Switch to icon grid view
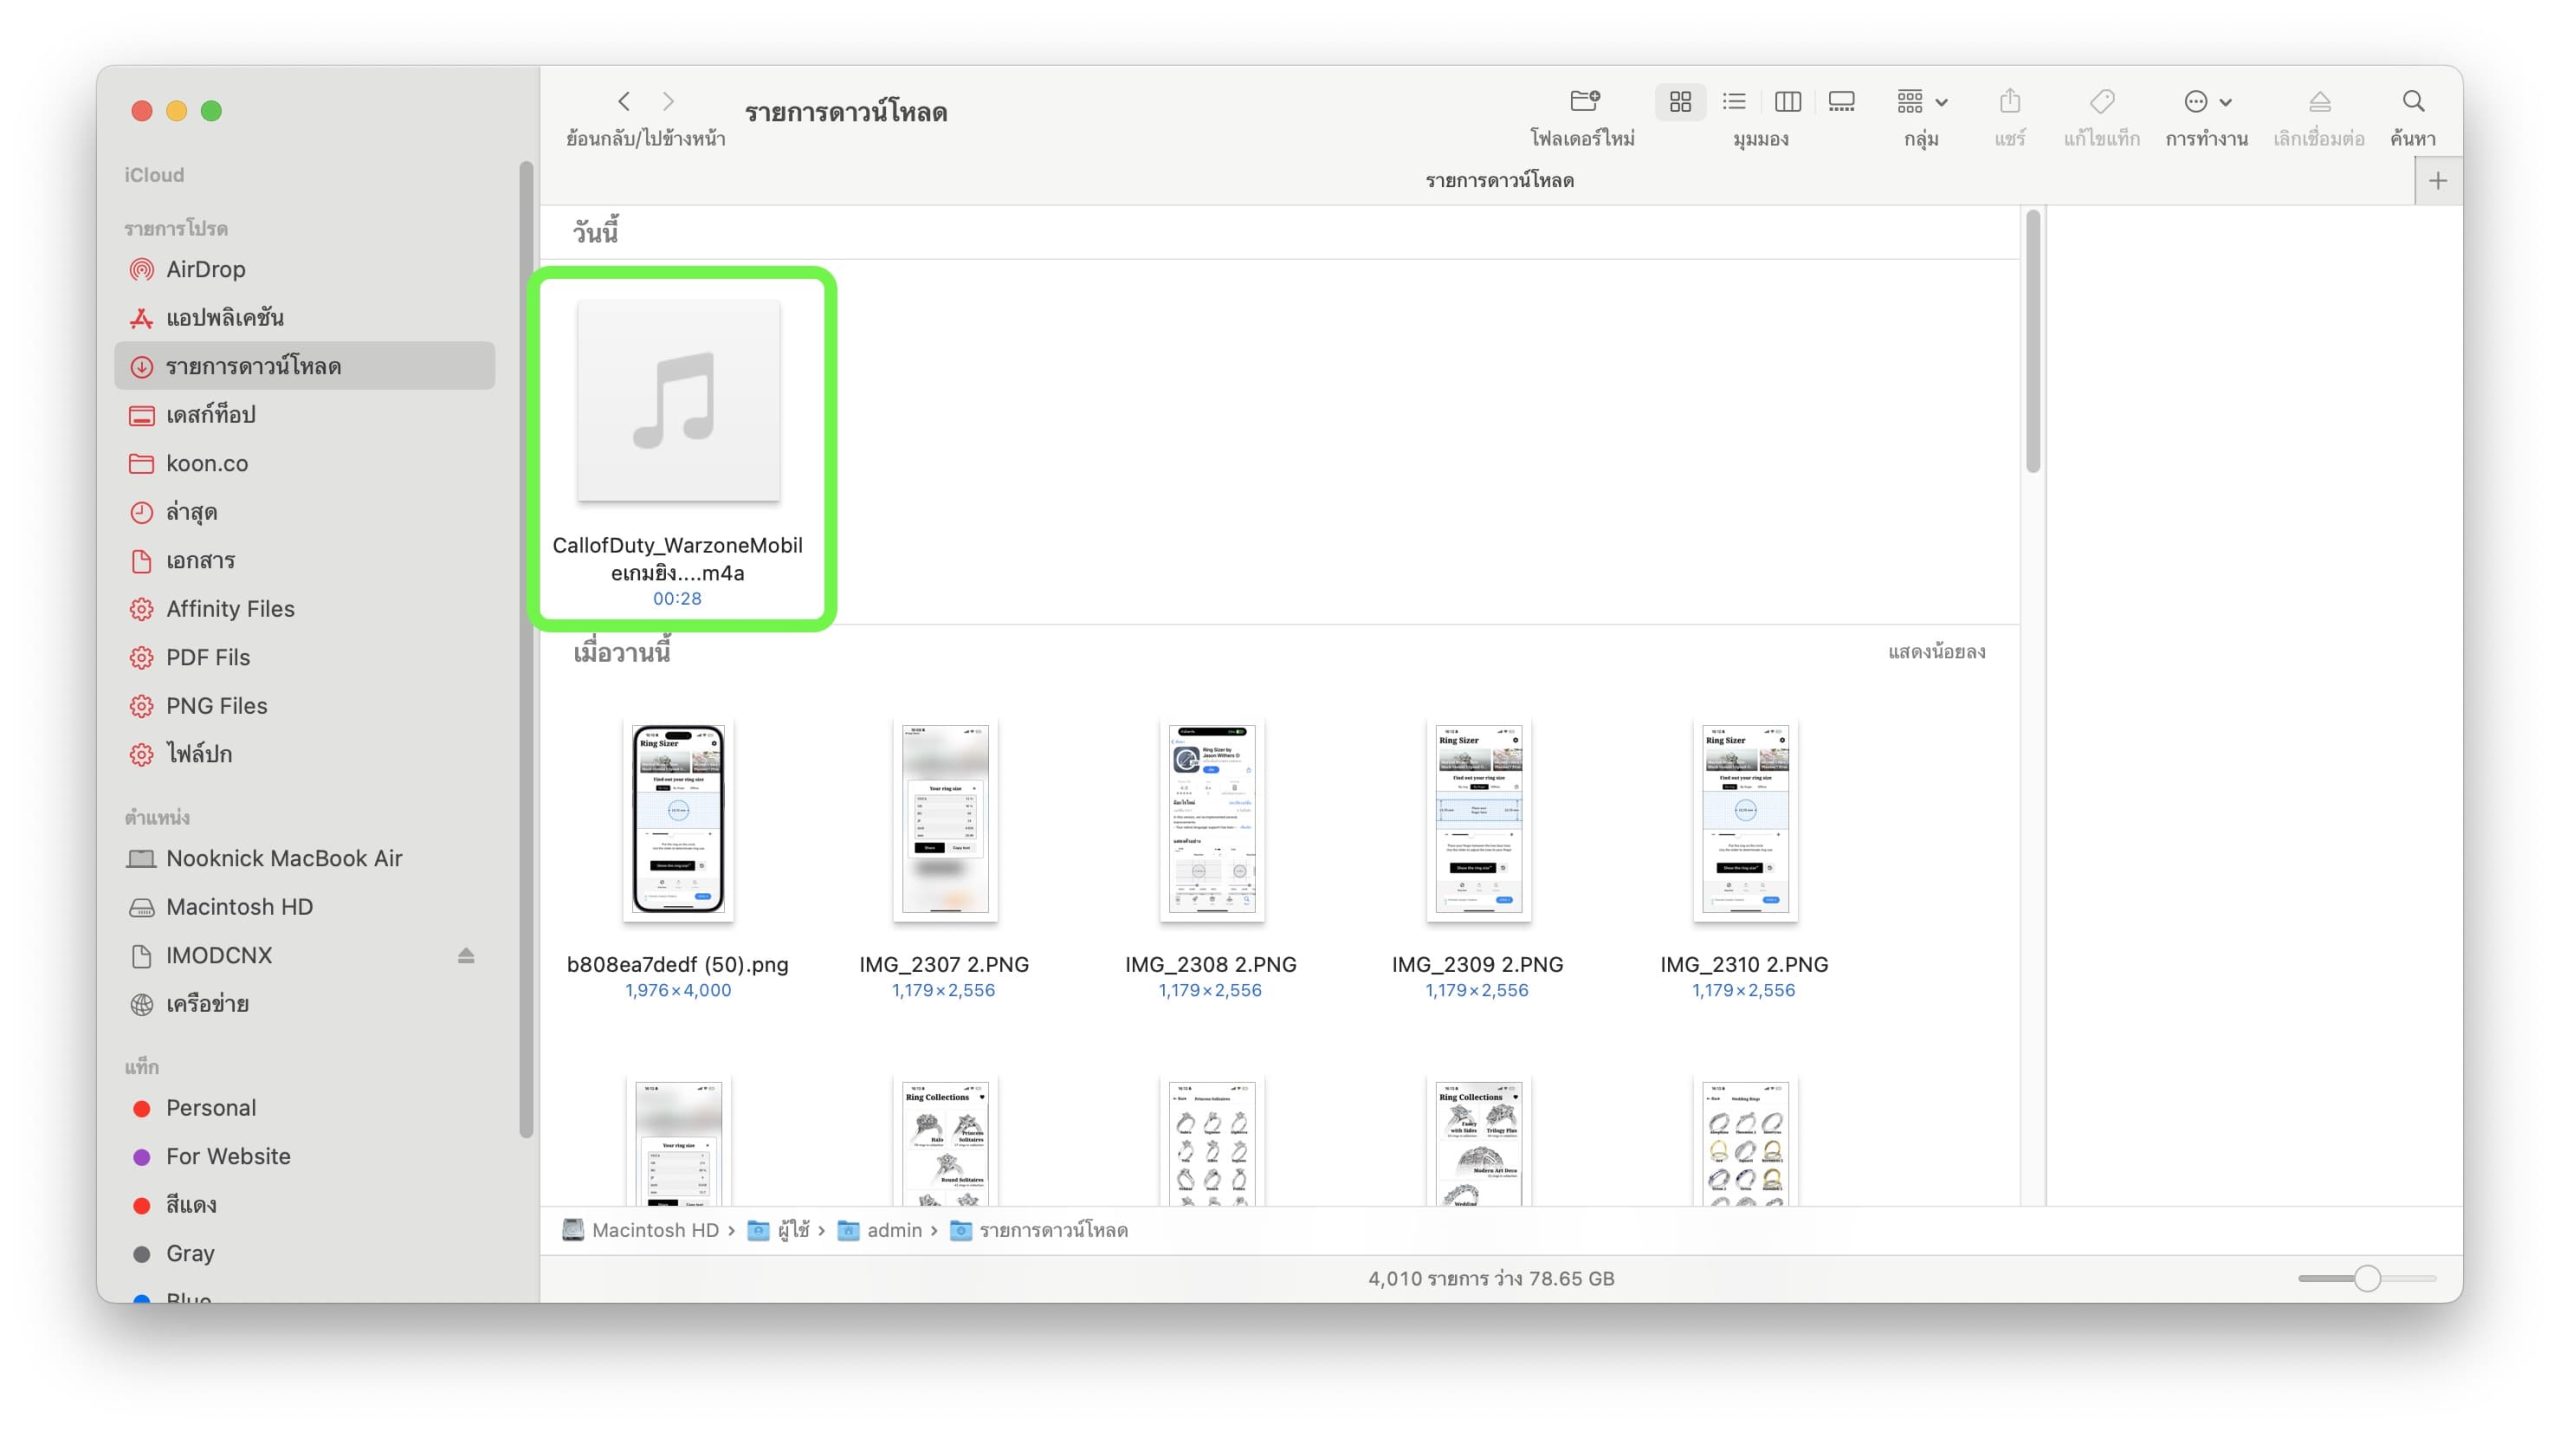This screenshot has height=1431, width=2560. tap(1680, 101)
